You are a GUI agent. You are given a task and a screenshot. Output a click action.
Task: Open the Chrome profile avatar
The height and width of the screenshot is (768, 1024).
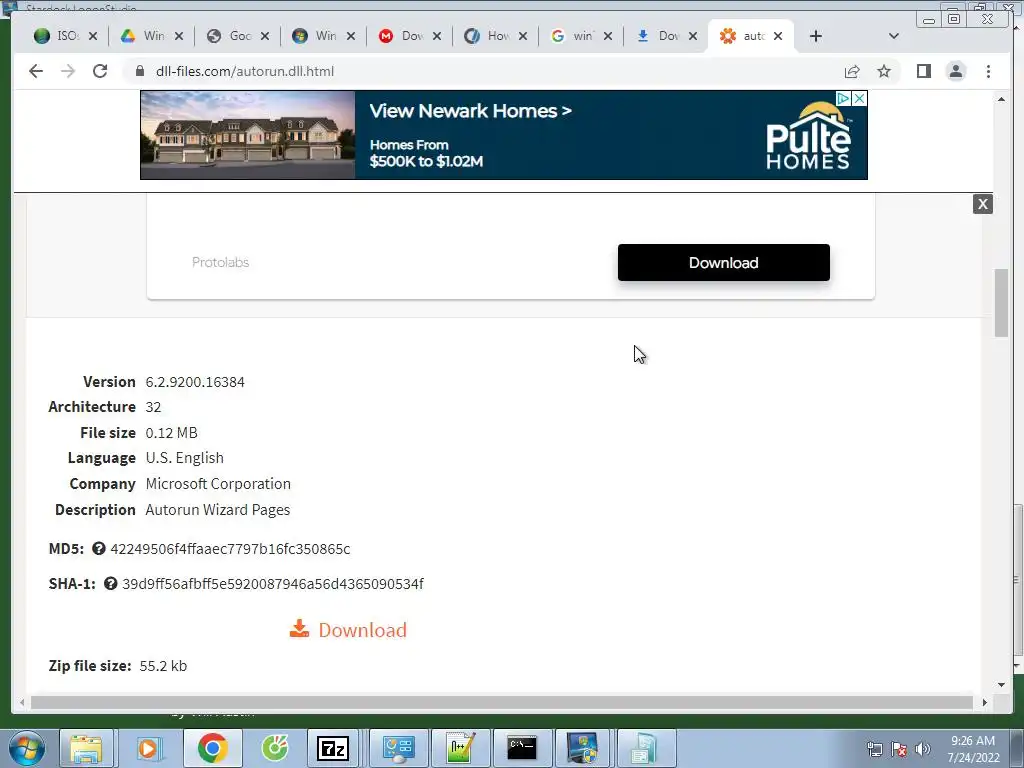coord(955,71)
